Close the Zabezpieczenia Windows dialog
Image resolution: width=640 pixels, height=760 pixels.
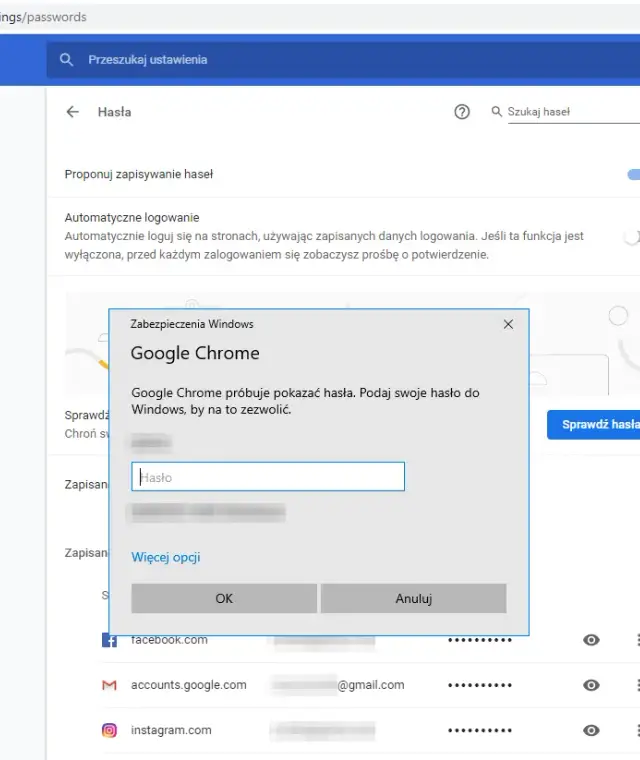tap(508, 324)
